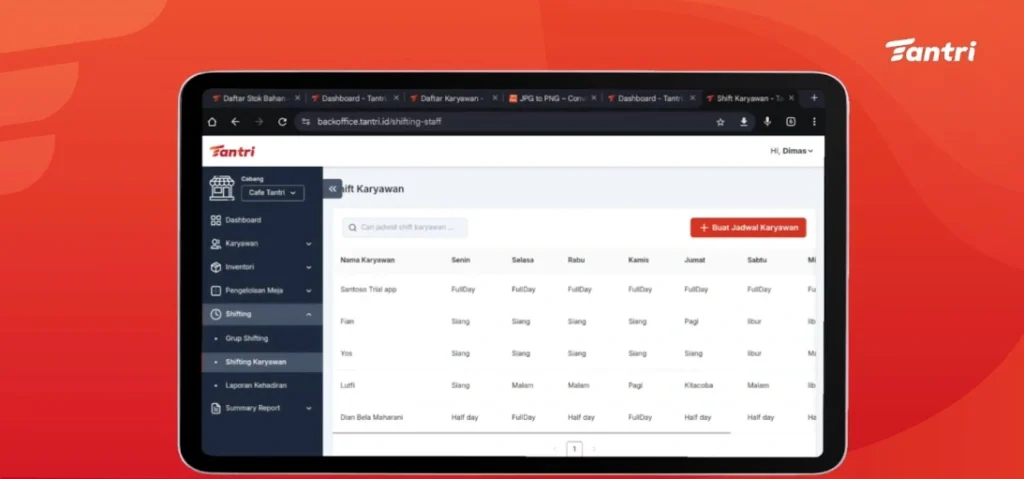
Task: Click the Dashboard grid icon
Action: pos(216,220)
